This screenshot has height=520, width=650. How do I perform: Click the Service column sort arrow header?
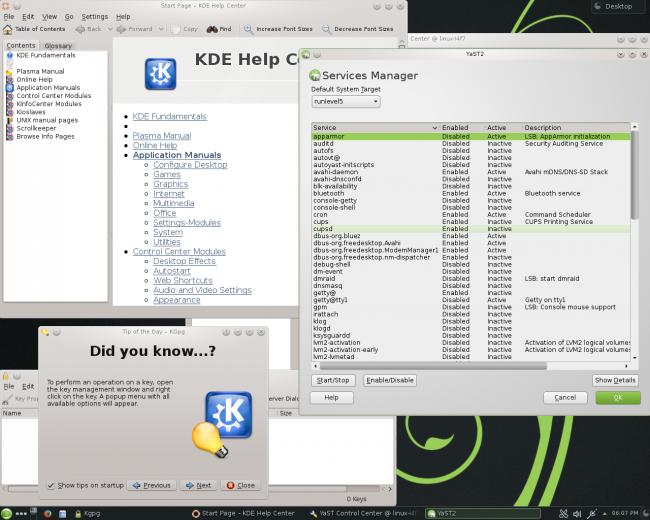pos(434,128)
